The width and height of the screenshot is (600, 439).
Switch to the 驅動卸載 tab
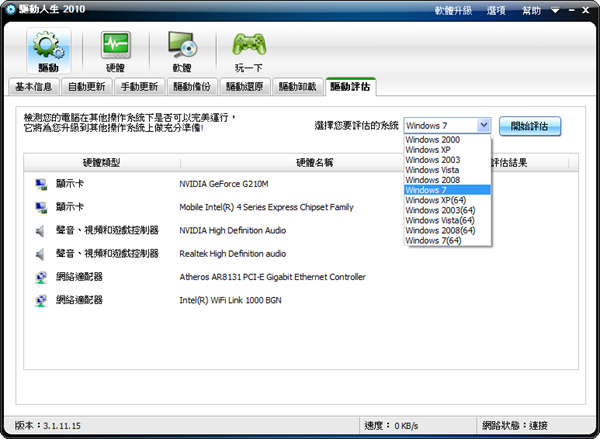tap(298, 87)
